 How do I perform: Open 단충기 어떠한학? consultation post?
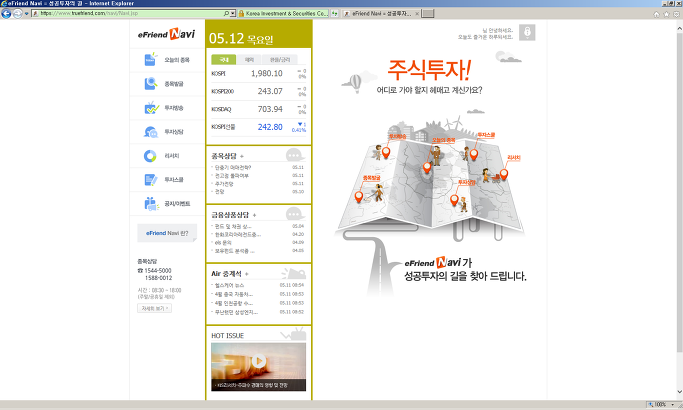click(x=233, y=167)
